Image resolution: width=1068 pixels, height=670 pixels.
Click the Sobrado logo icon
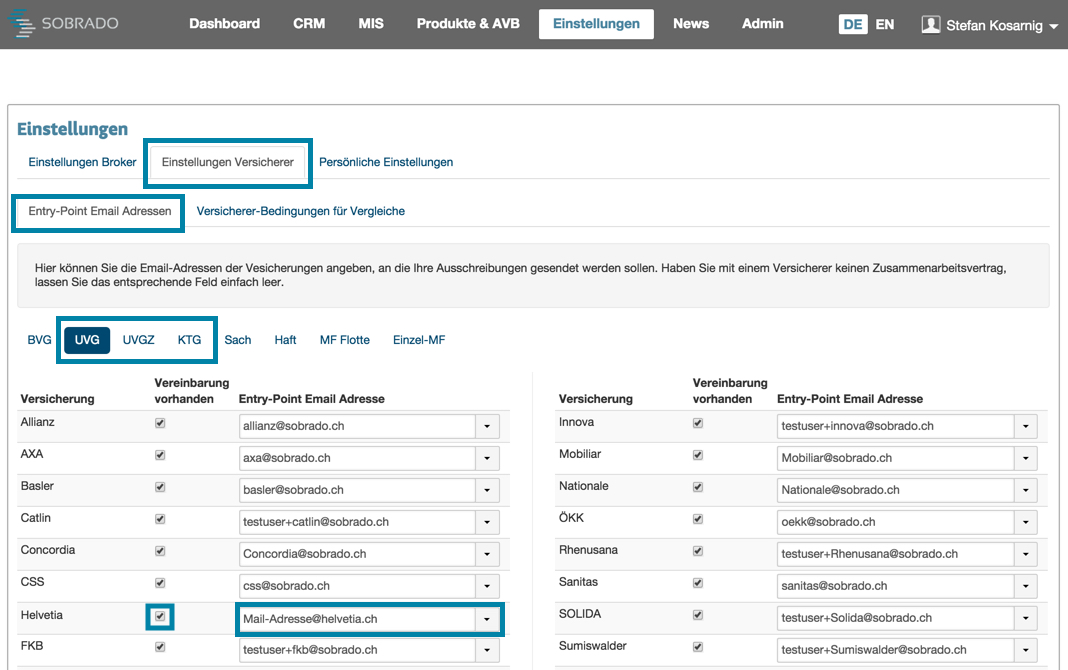pyautogui.click(x=21, y=23)
